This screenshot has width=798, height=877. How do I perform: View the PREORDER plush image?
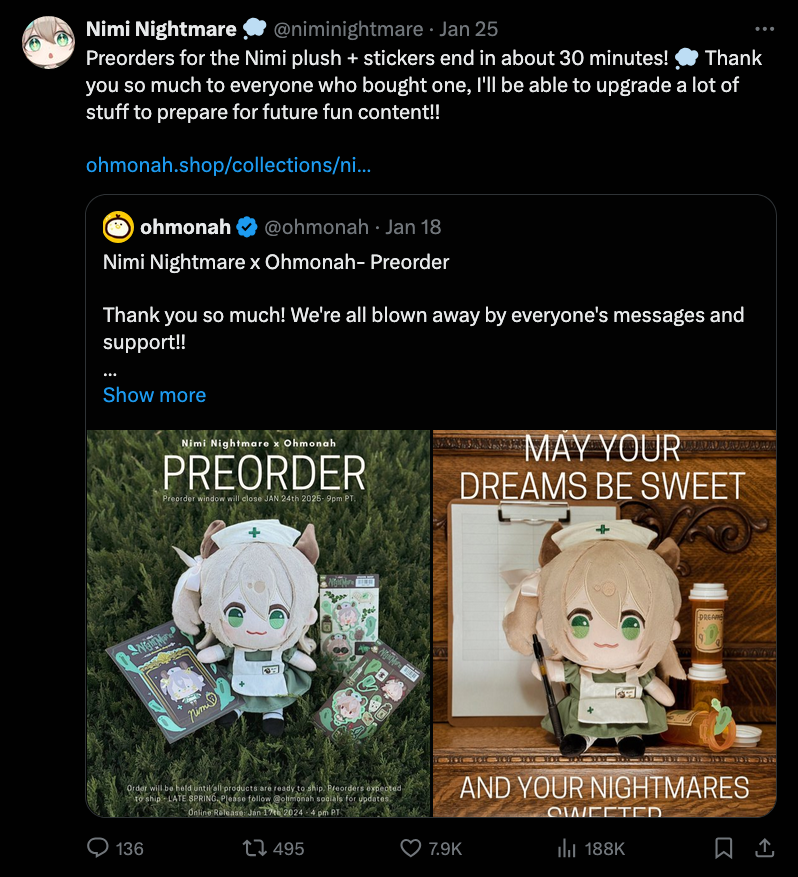coord(259,623)
